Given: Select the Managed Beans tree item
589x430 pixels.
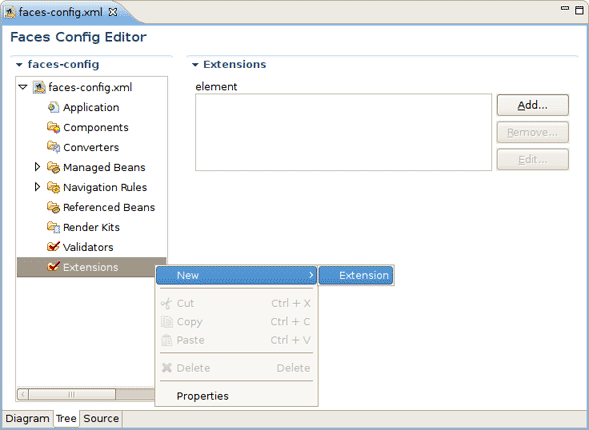Looking at the screenshot, I should (x=104, y=167).
